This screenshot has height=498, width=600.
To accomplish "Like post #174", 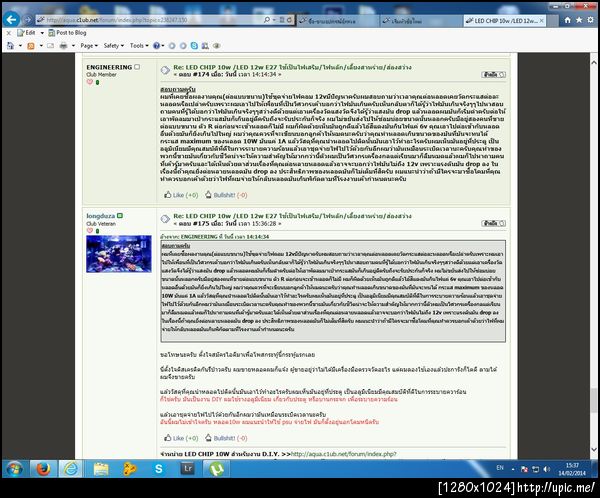I will click(181, 195).
